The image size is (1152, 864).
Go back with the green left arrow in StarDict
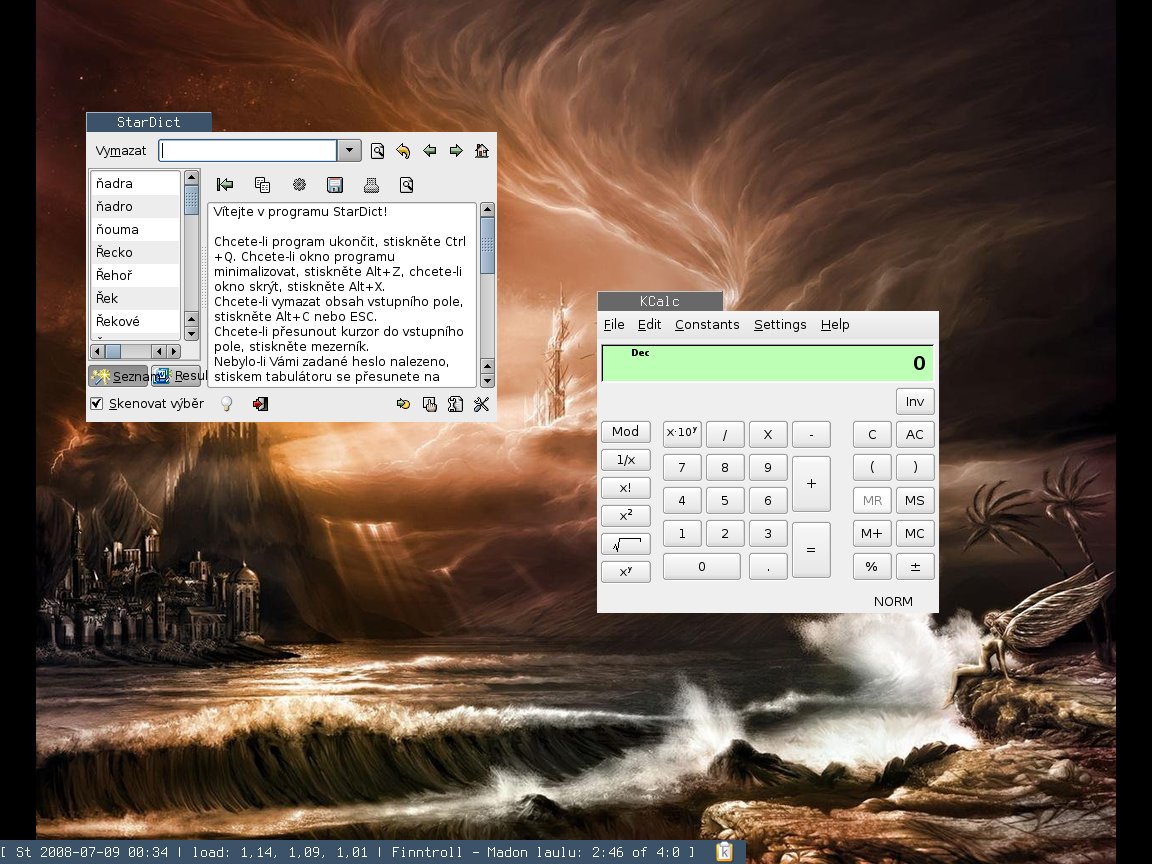point(430,151)
